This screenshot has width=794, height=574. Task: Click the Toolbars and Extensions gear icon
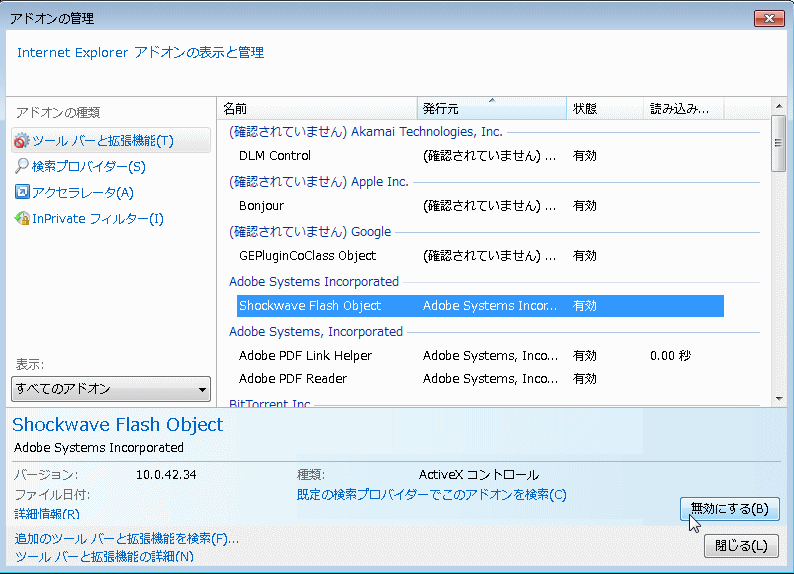(x=21, y=141)
